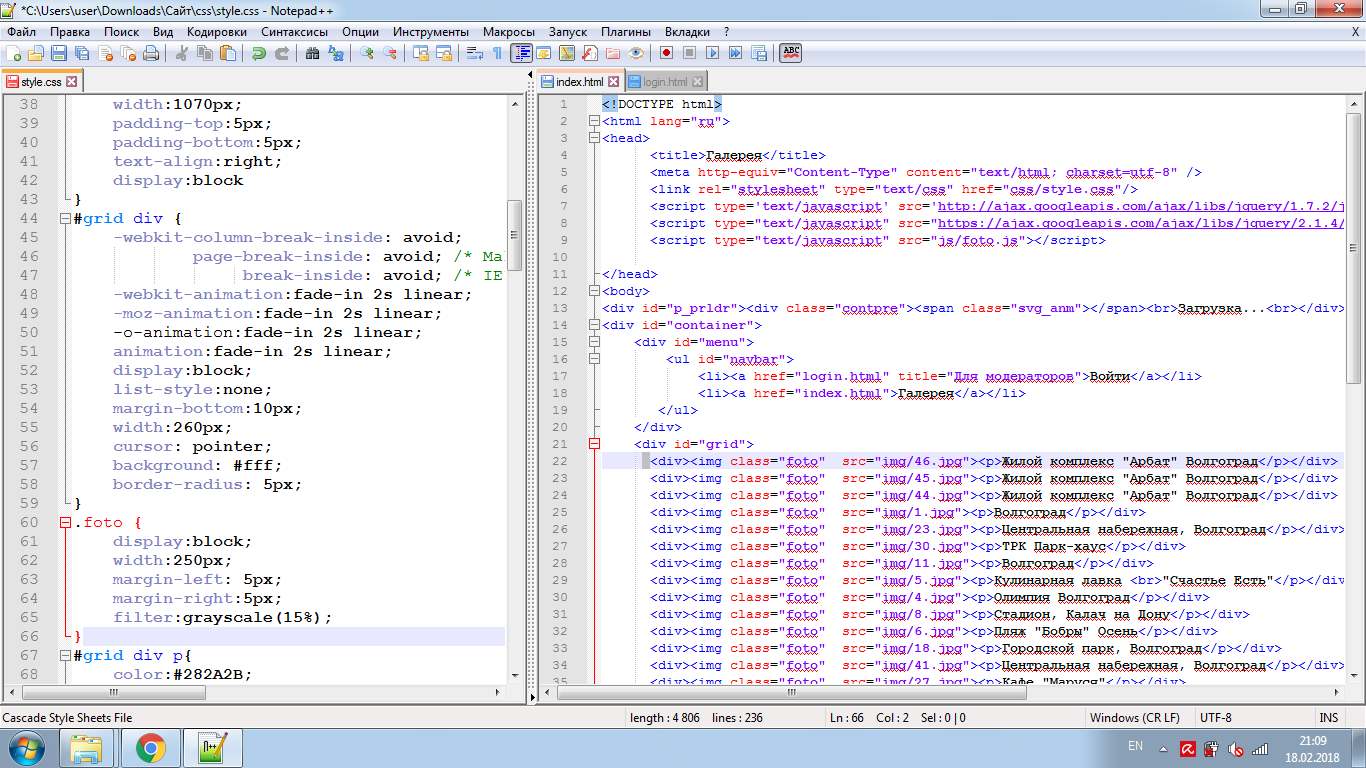Open the Правка menu
The image size is (1366, 768).
click(x=69, y=32)
